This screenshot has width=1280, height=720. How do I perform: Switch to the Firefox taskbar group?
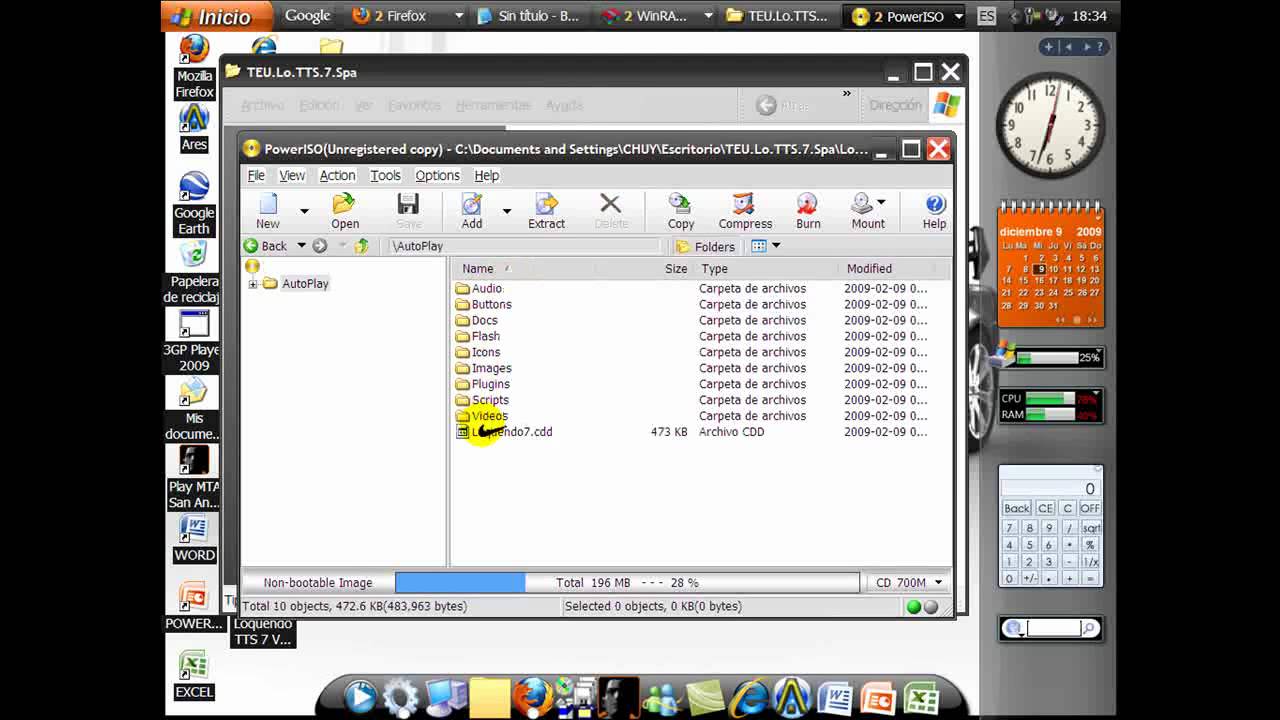coord(407,16)
